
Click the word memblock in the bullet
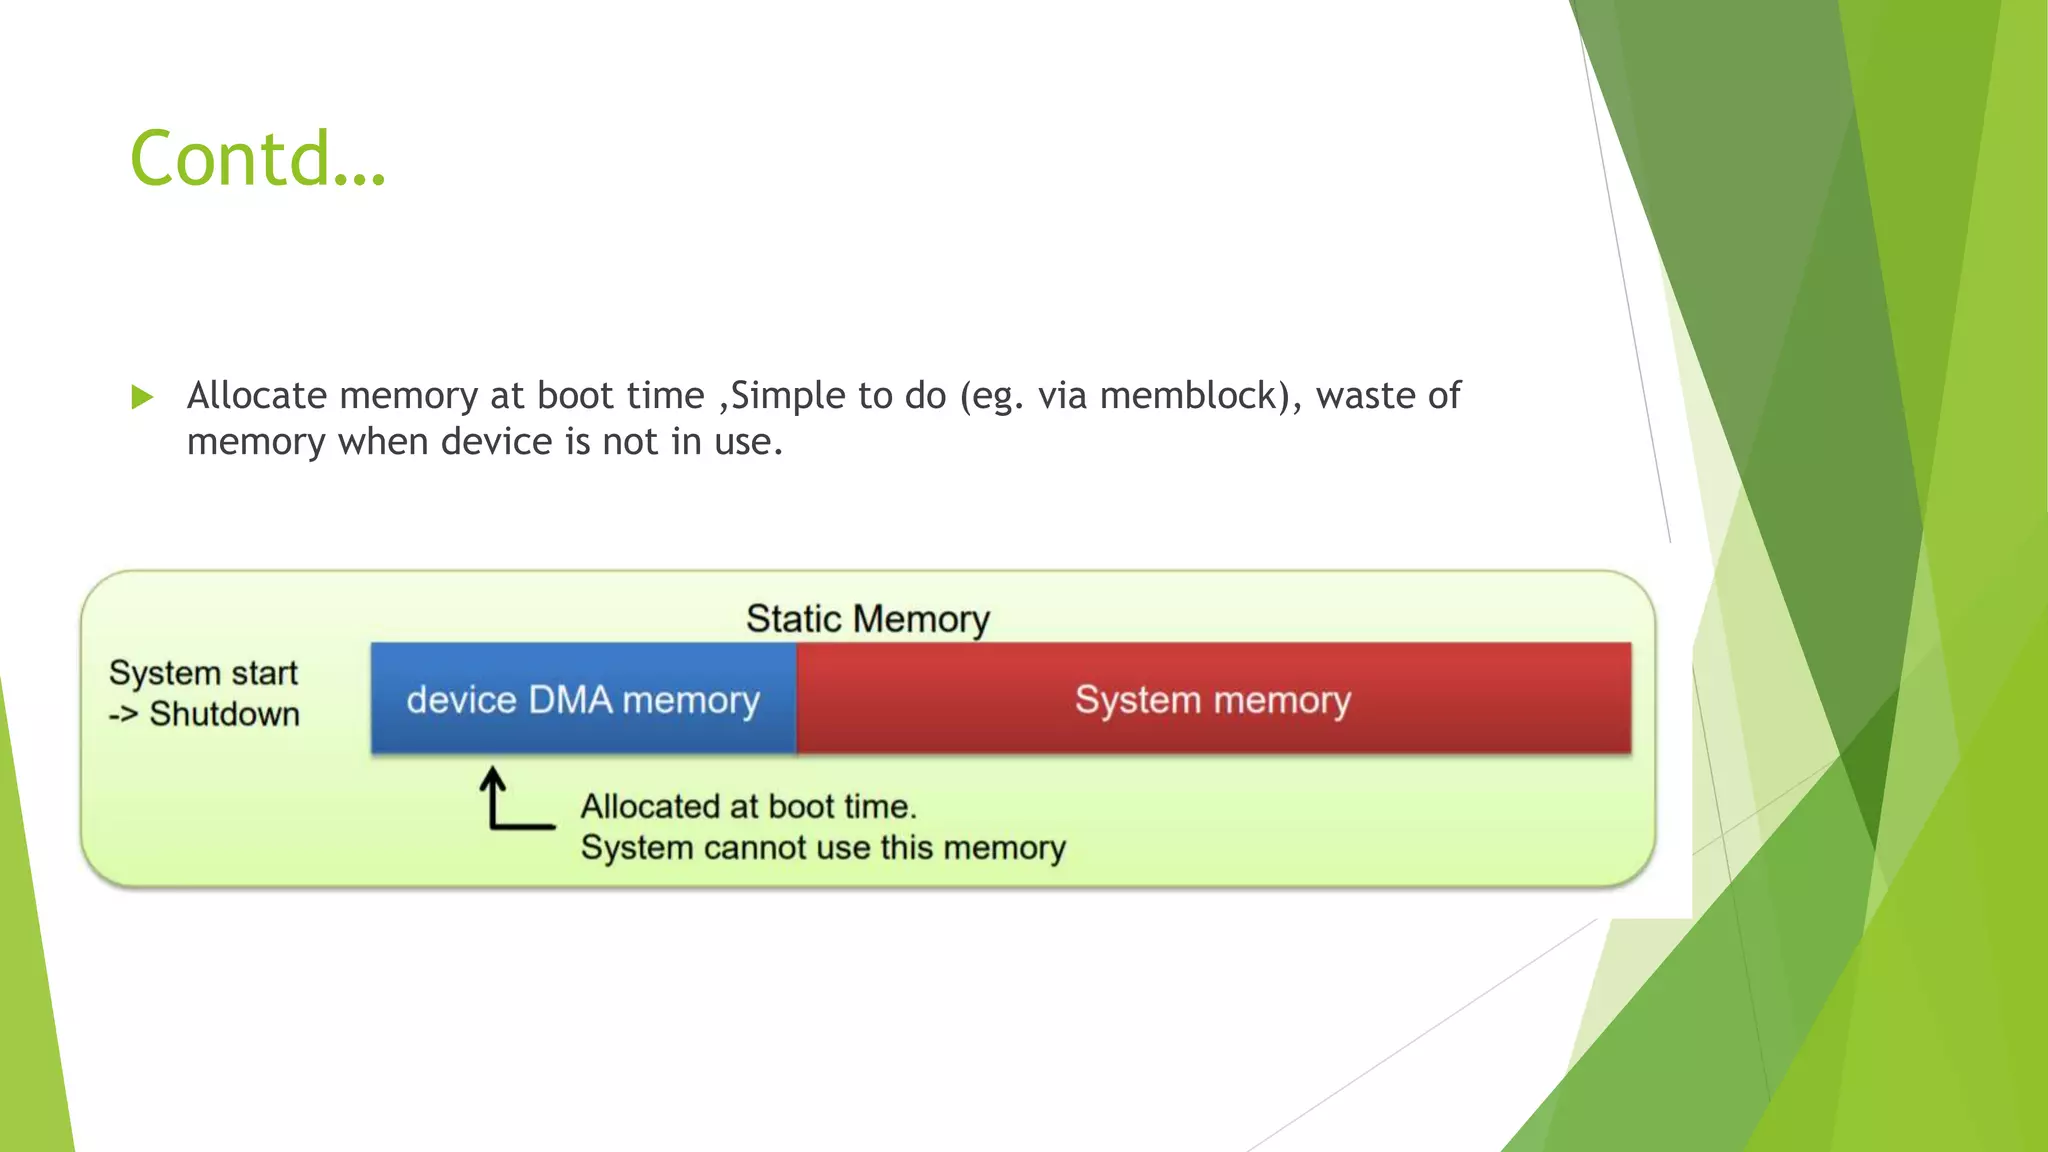(1188, 395)
